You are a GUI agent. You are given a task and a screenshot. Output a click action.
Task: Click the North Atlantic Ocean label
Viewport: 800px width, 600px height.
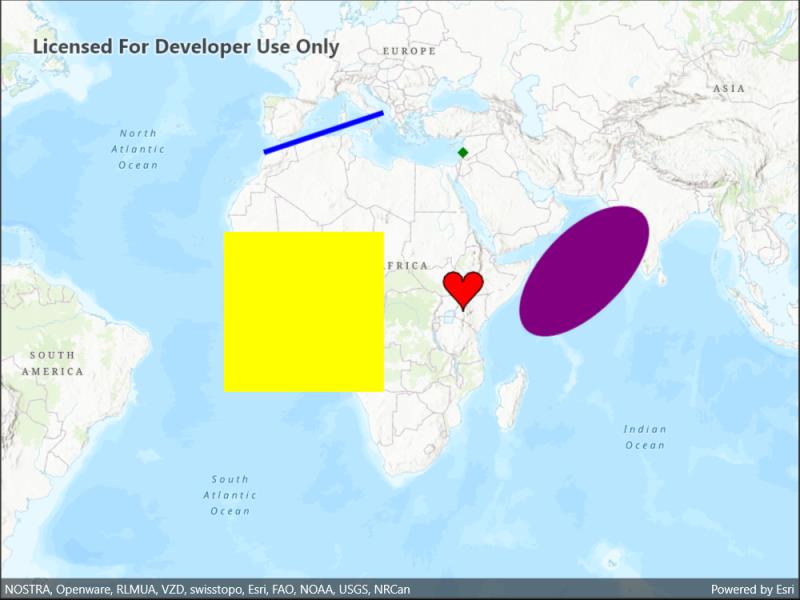coord(138,149)
